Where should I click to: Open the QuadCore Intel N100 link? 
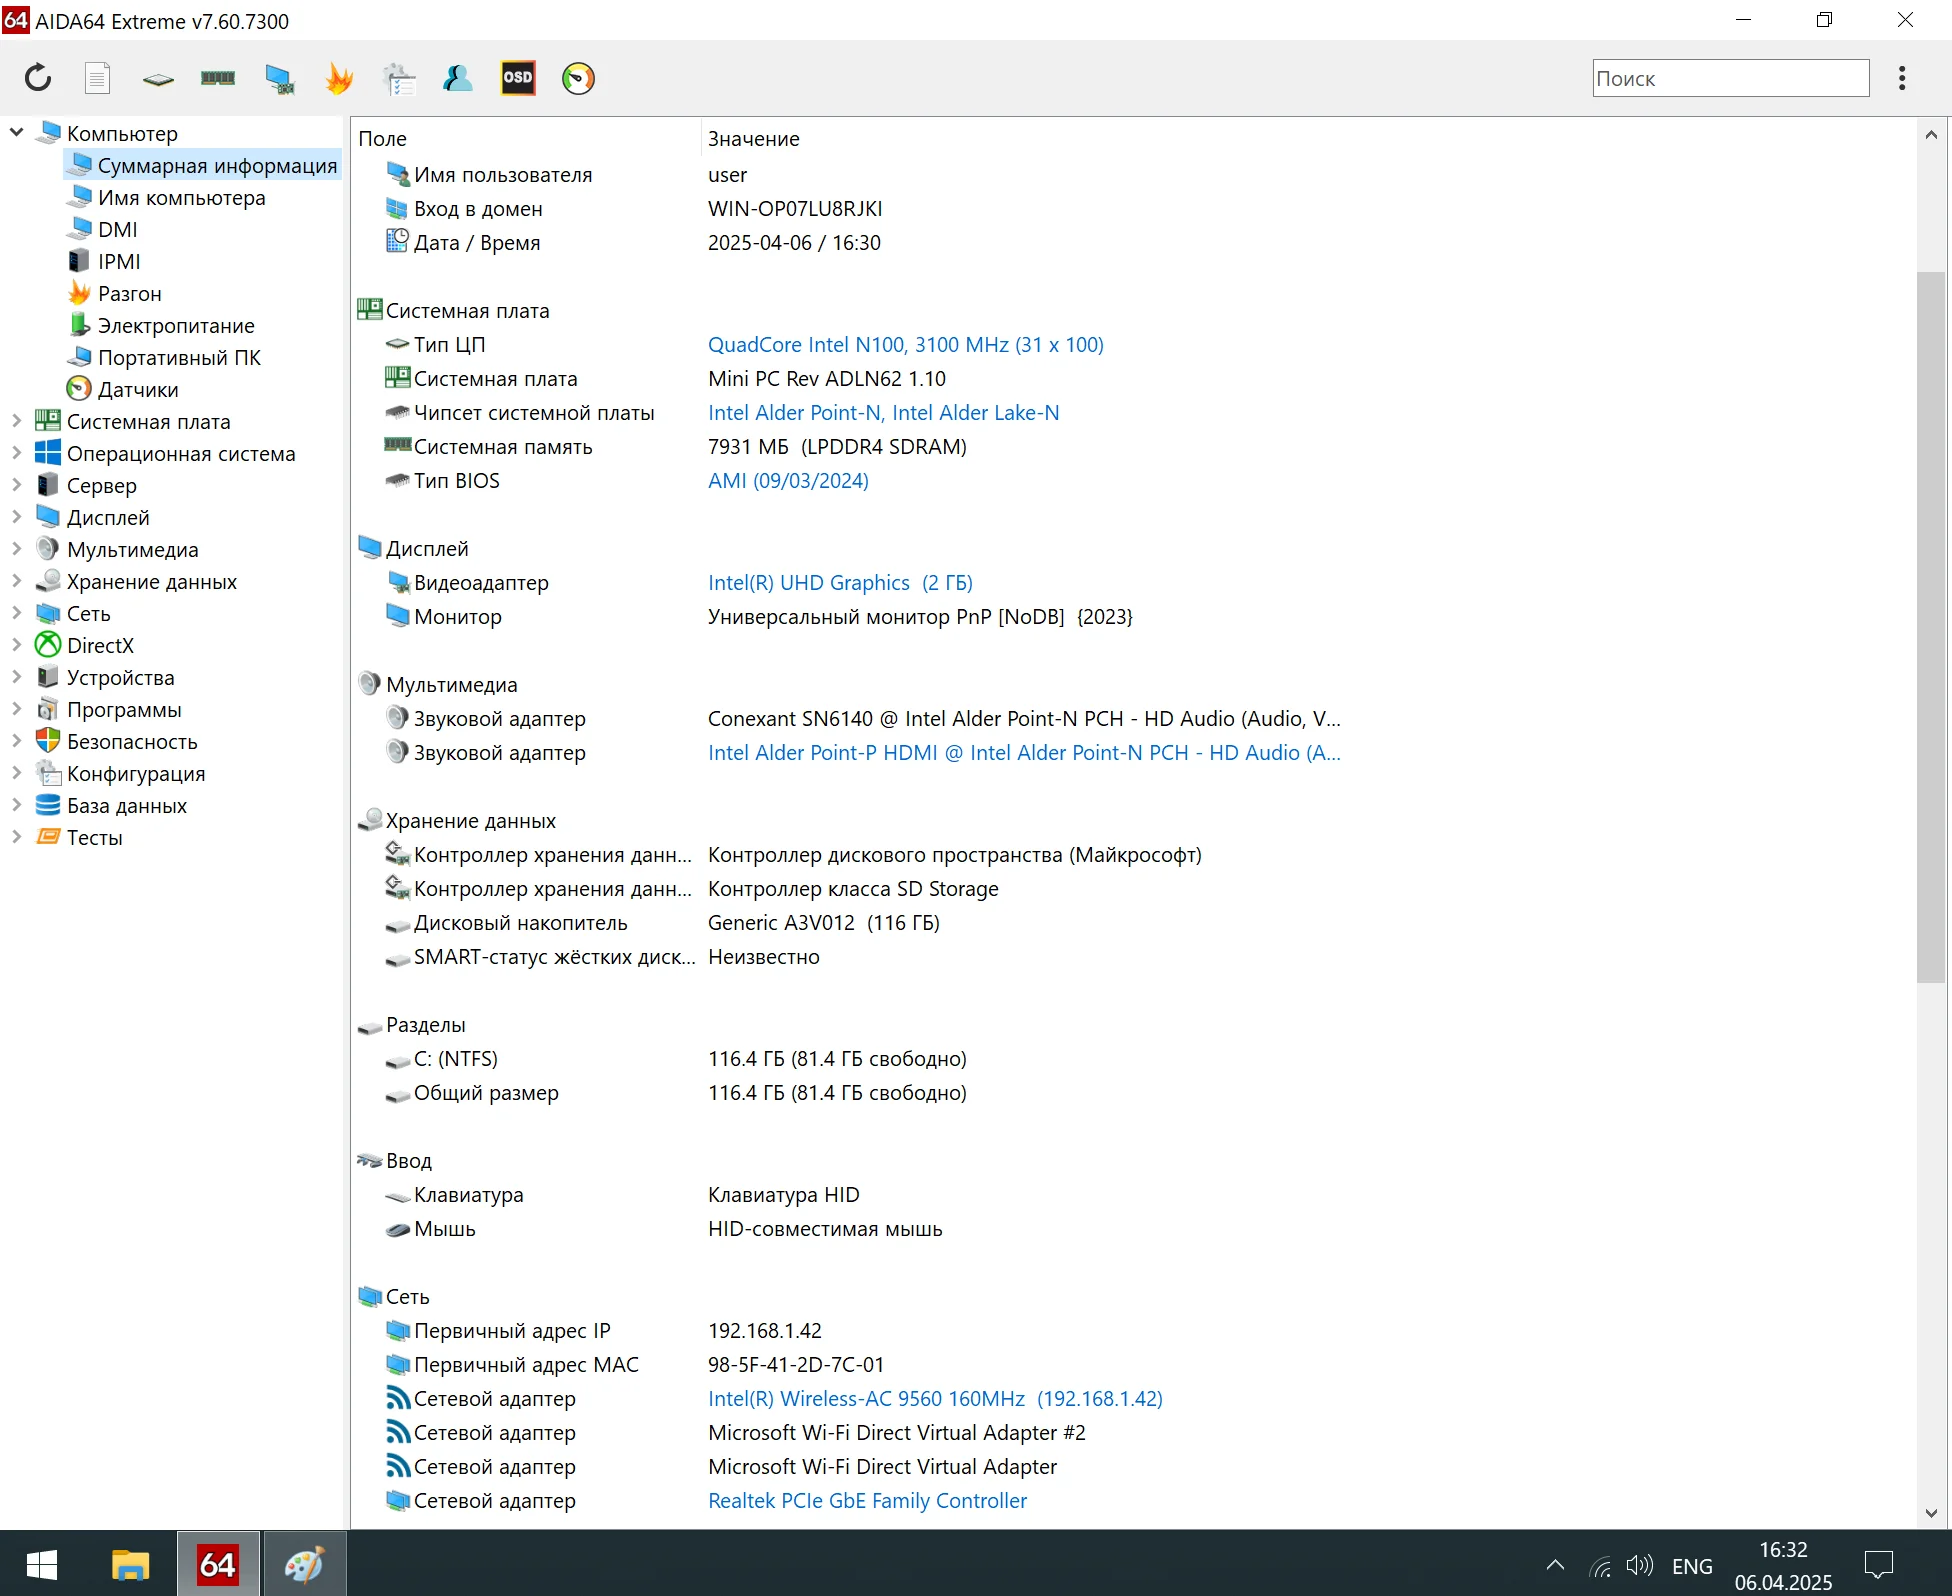click(905, 344)
